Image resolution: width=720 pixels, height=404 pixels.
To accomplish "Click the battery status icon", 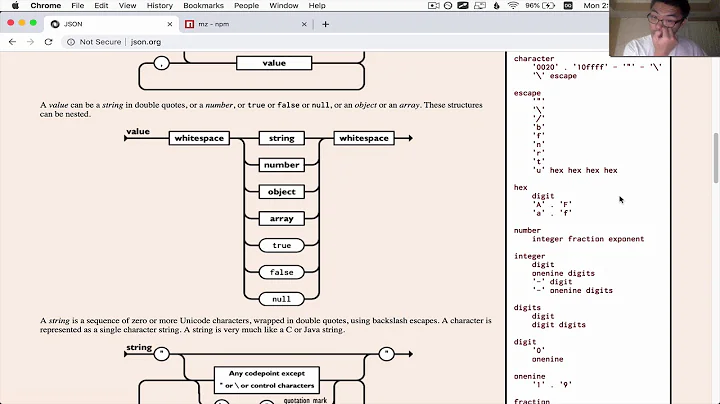I will [x=549, y=6].
